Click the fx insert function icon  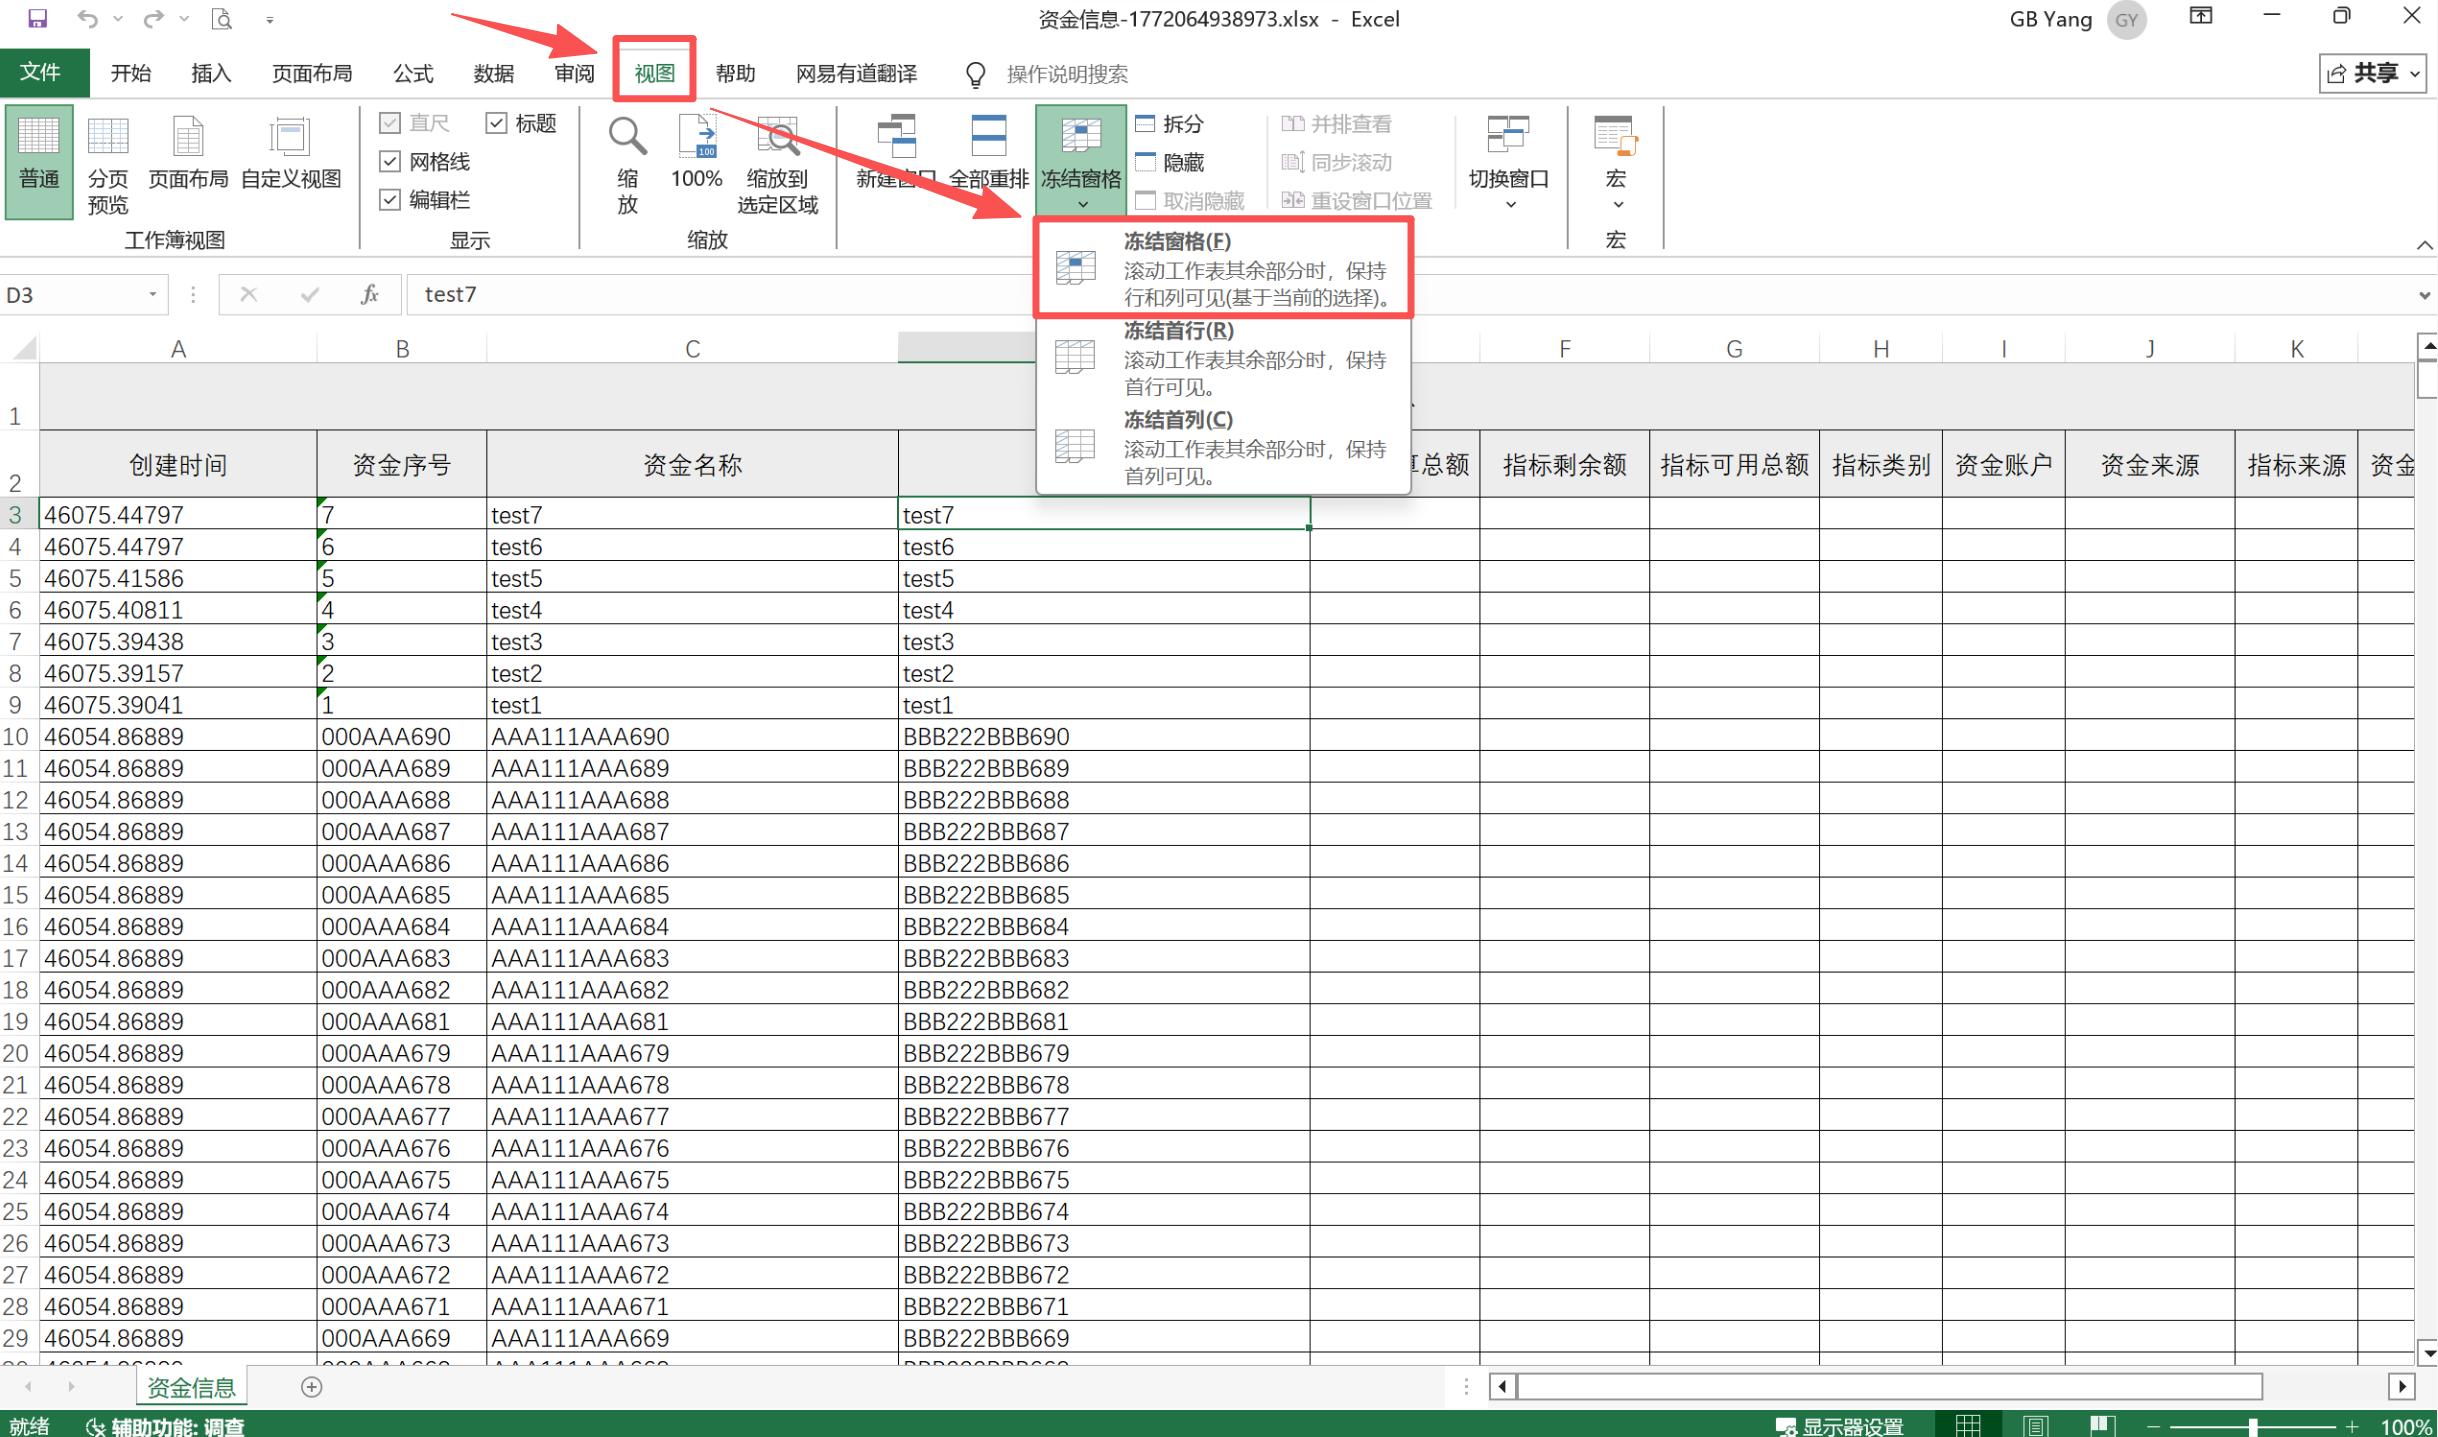tap(370, 294)
